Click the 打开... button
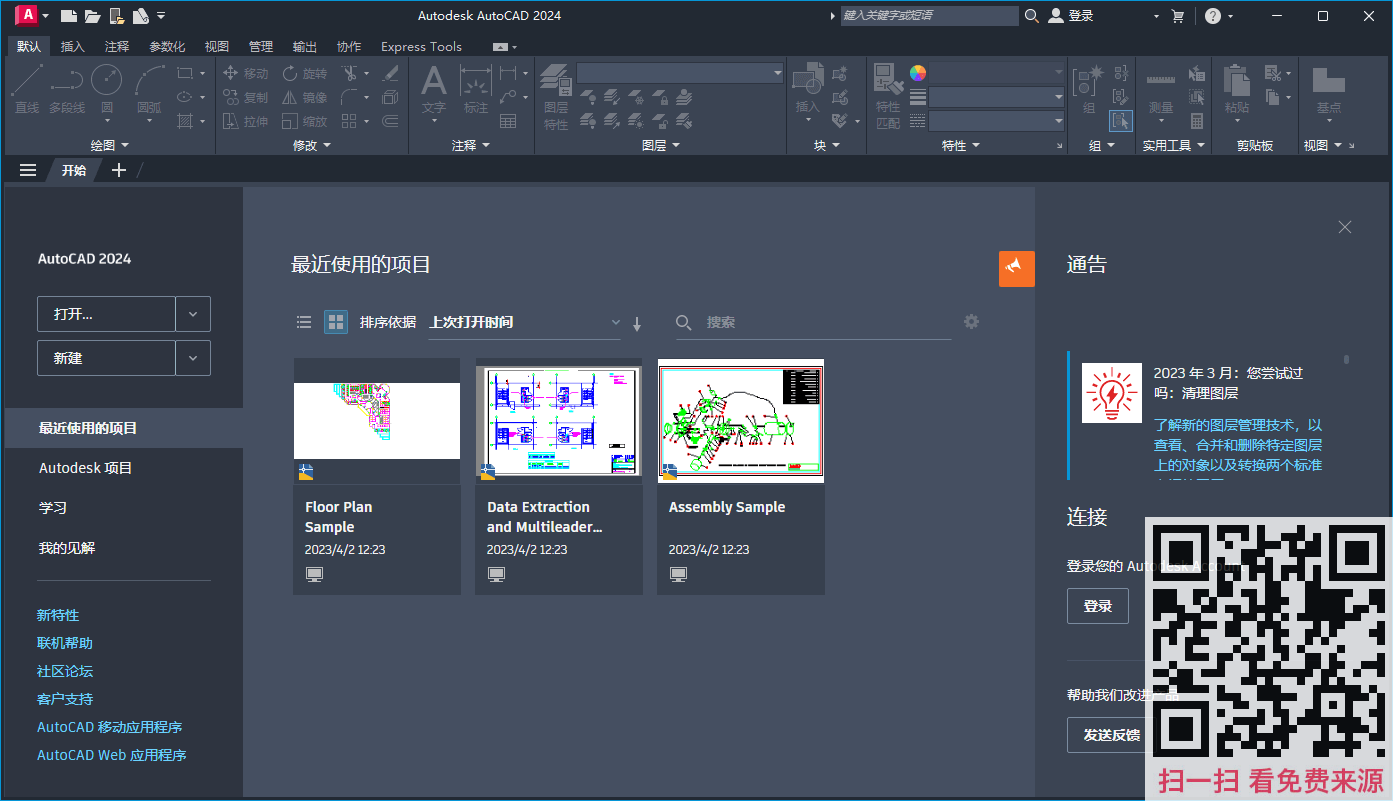 [x=106, y=314]
